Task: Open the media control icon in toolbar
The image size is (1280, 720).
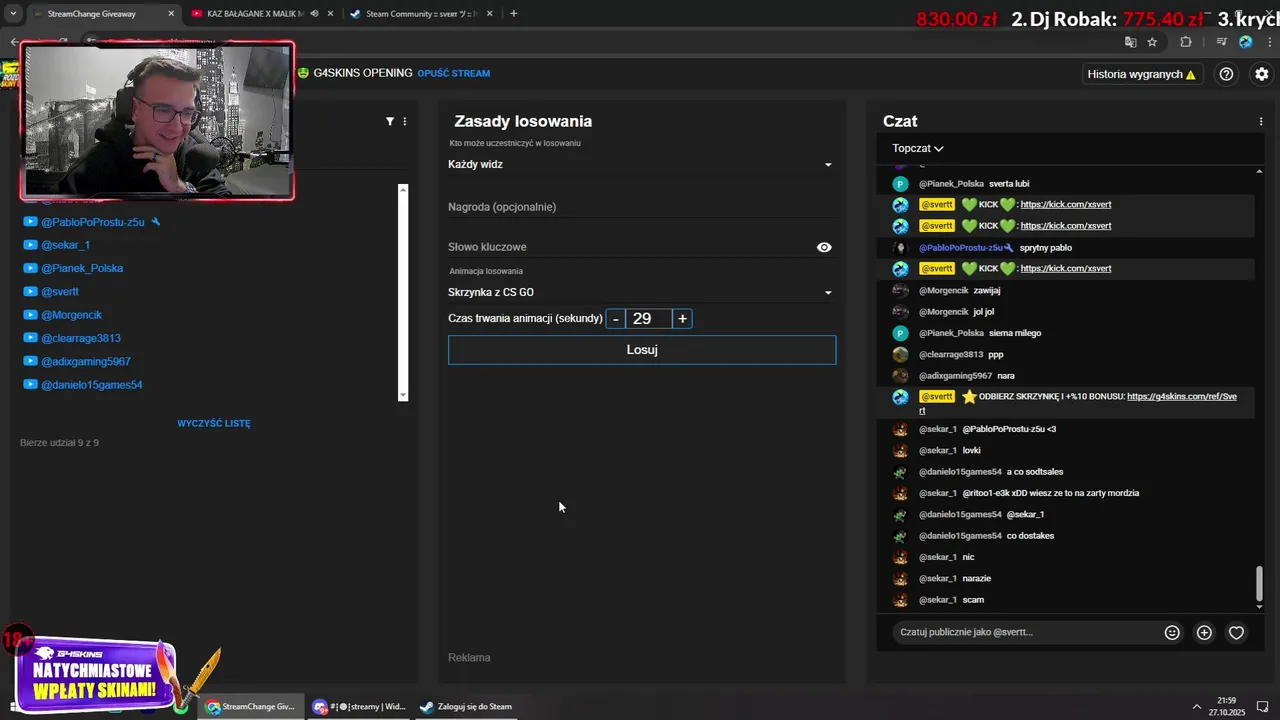Action: (1222, 42)
